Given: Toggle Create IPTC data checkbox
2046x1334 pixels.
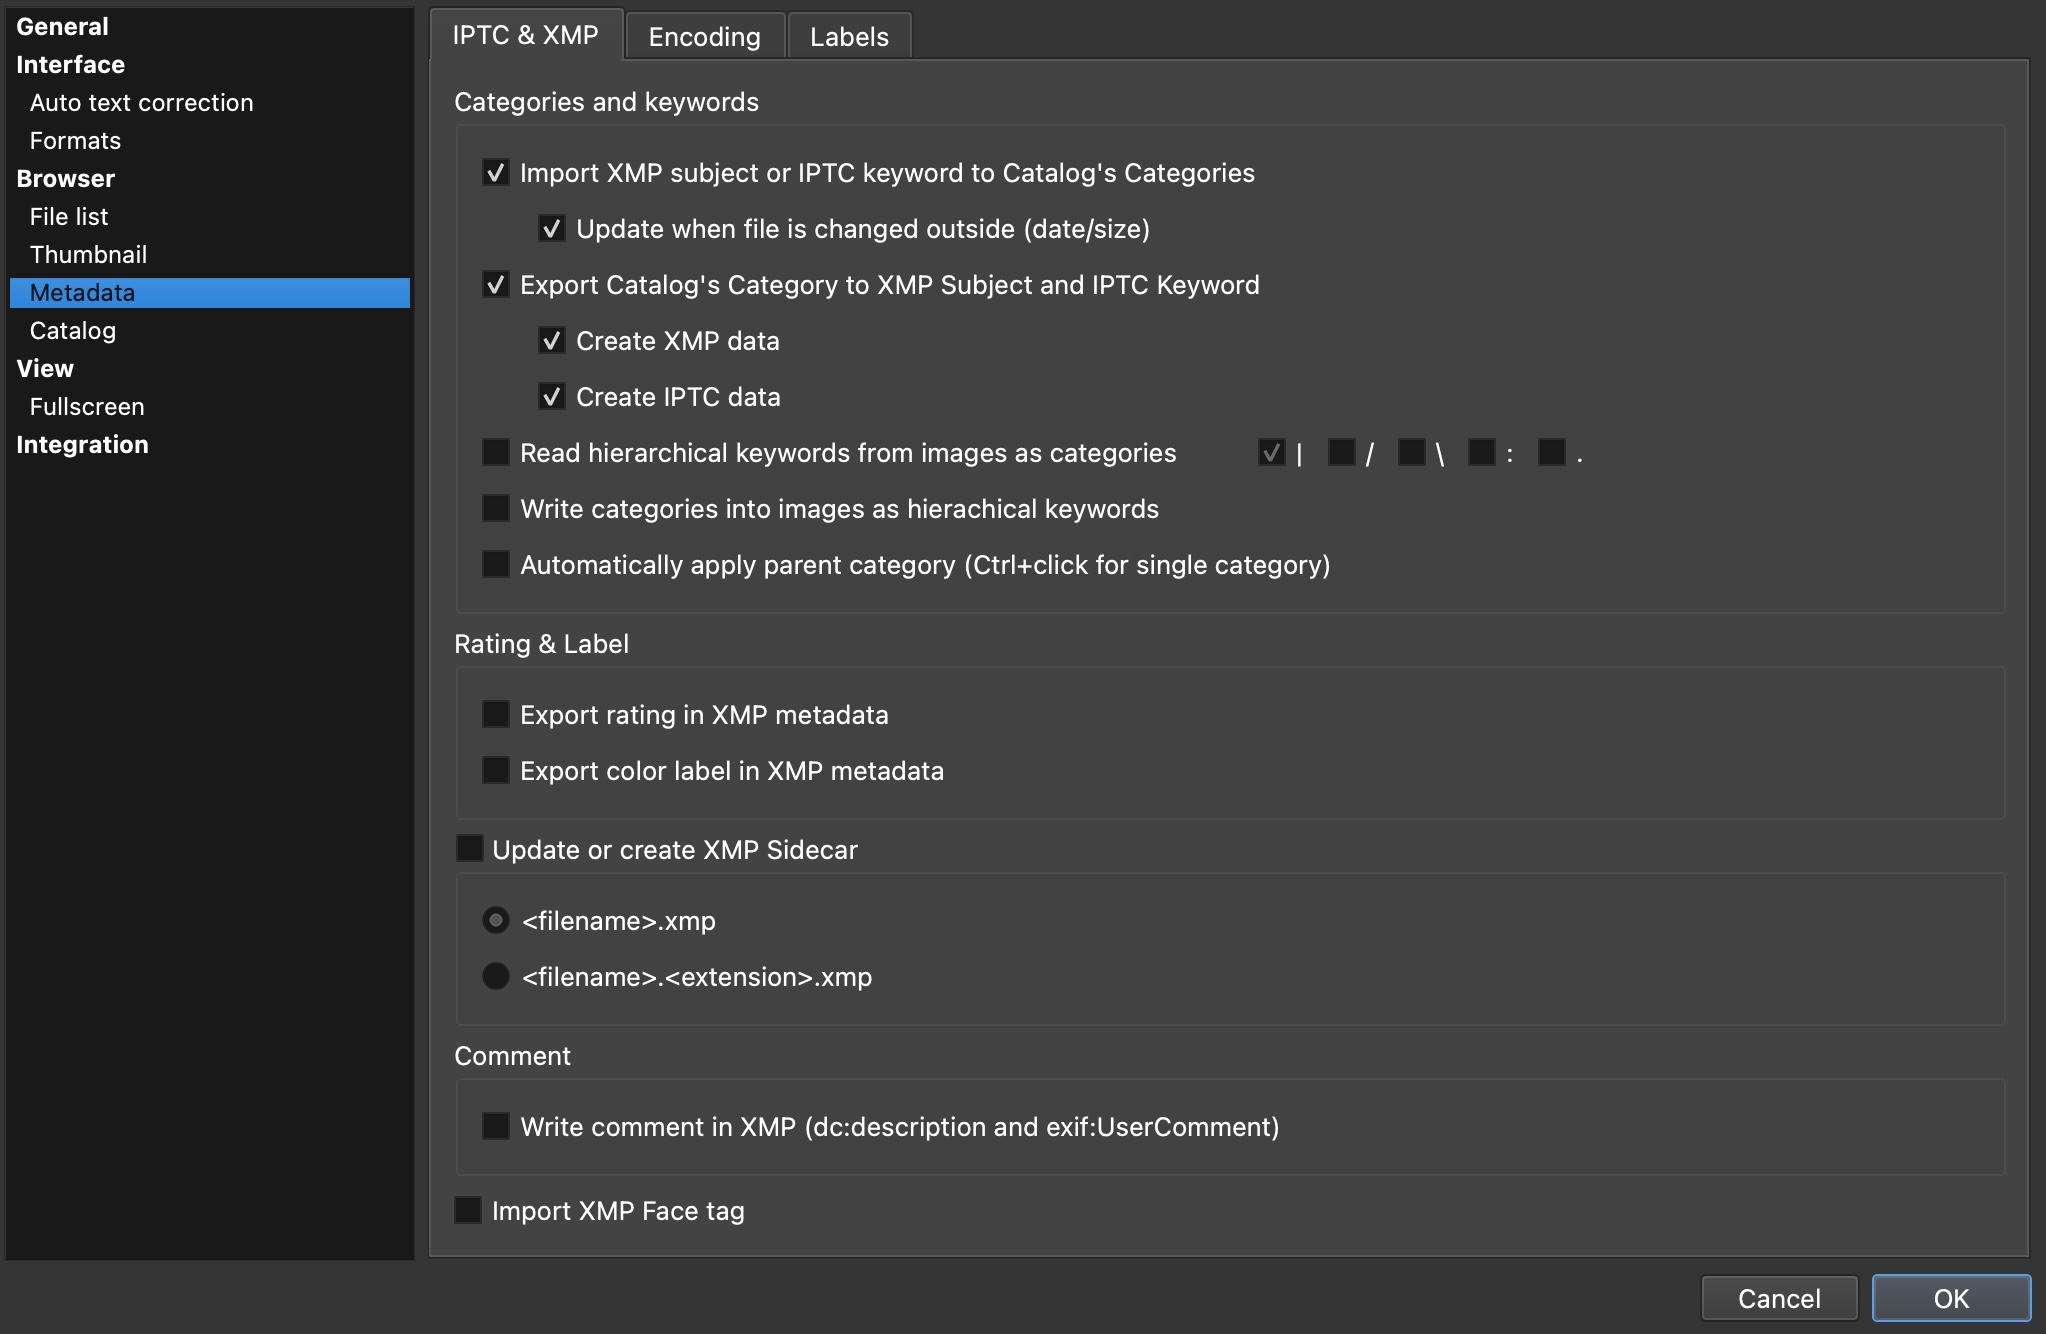Looking at the screenshot, I should pos(552,397).
